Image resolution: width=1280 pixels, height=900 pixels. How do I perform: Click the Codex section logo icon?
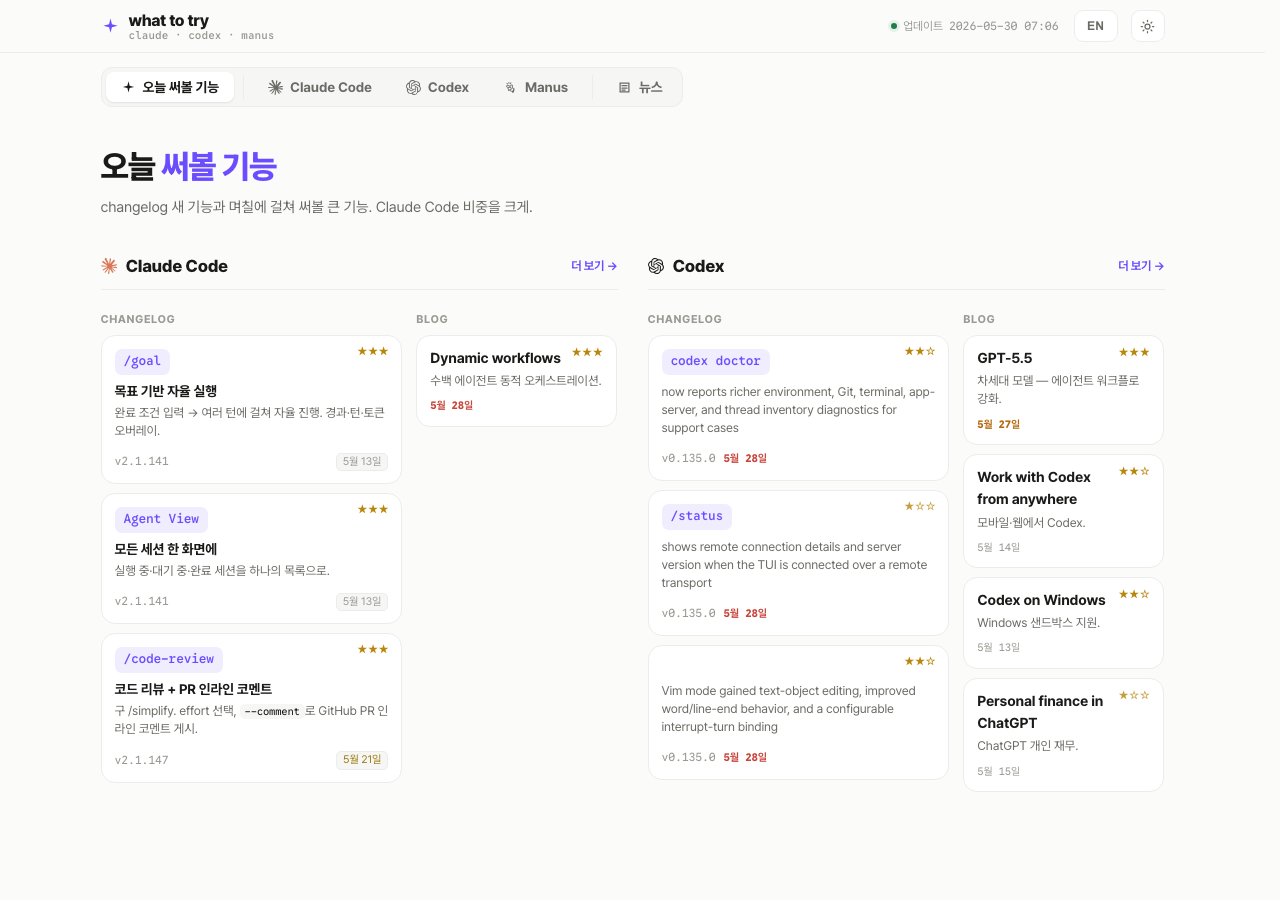pos(656,266)
